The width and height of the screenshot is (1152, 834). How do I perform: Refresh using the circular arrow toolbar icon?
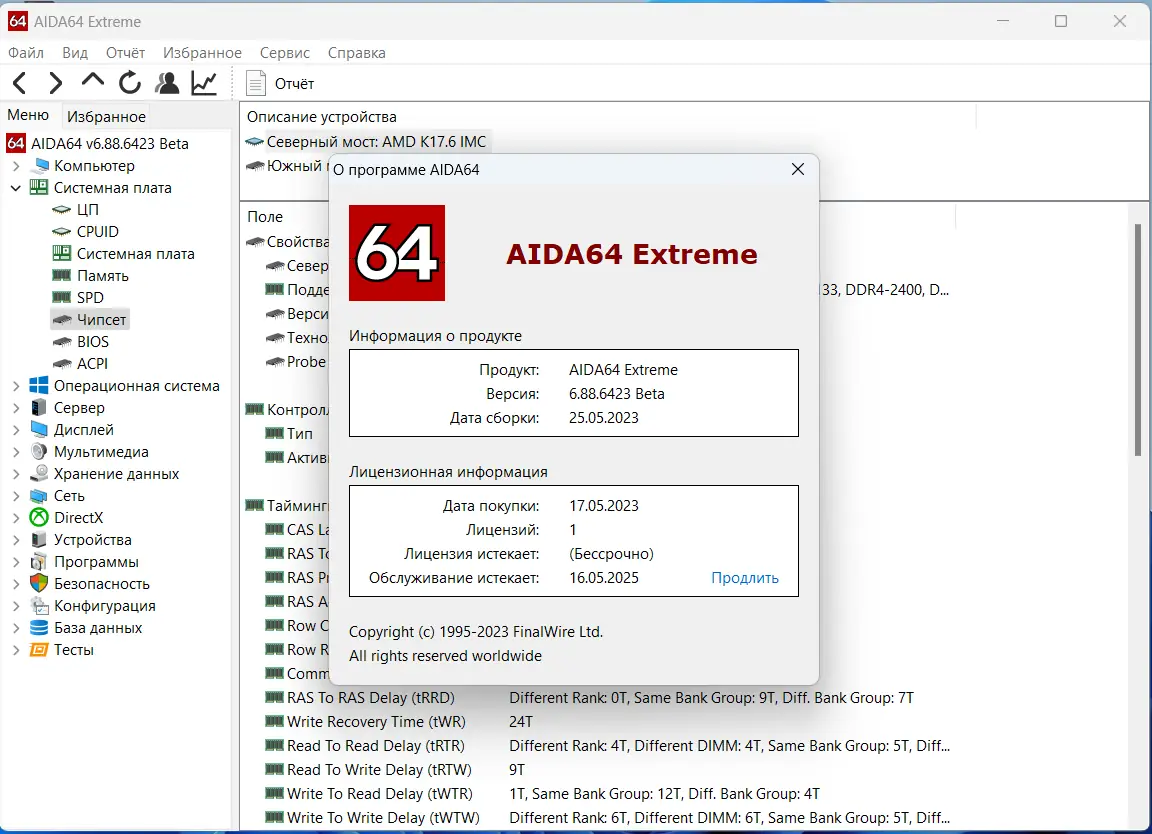(x=130, y=83)
